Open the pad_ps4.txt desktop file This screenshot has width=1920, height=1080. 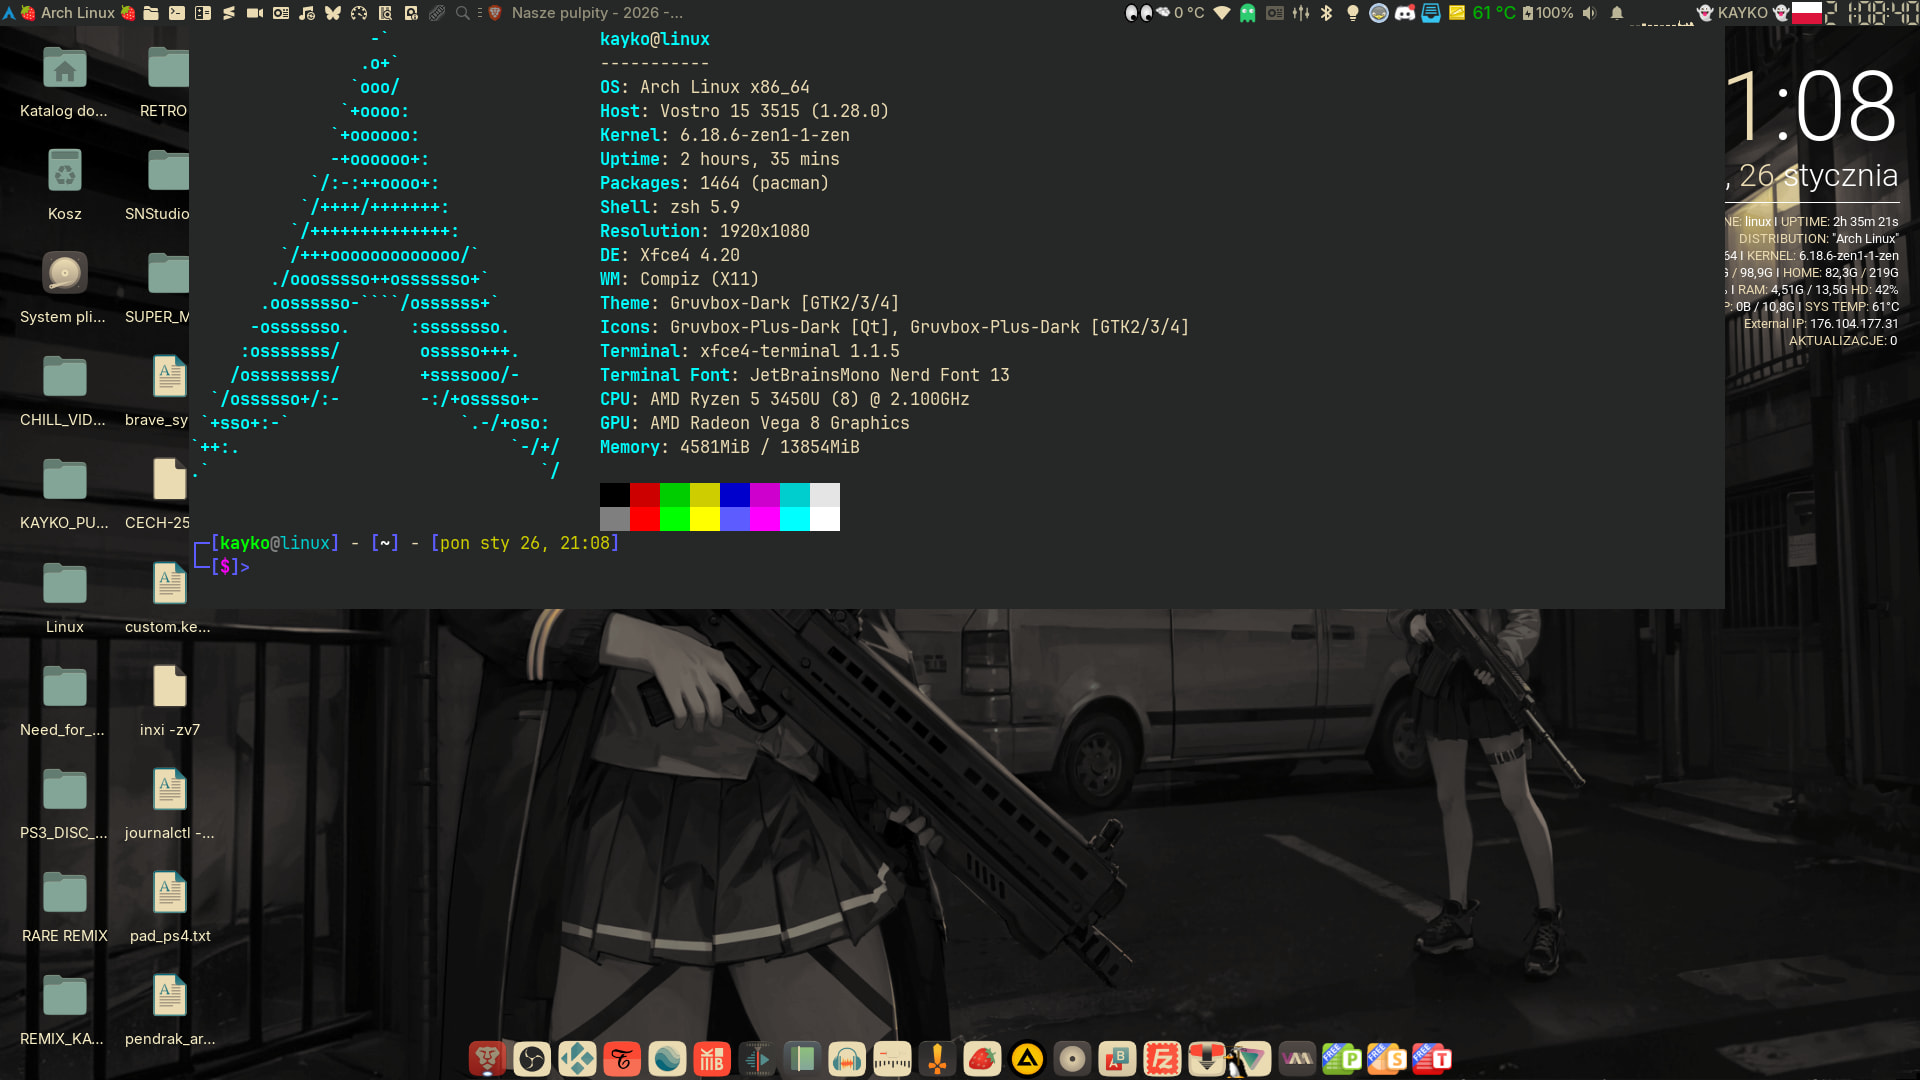click(x=169, y=893)
